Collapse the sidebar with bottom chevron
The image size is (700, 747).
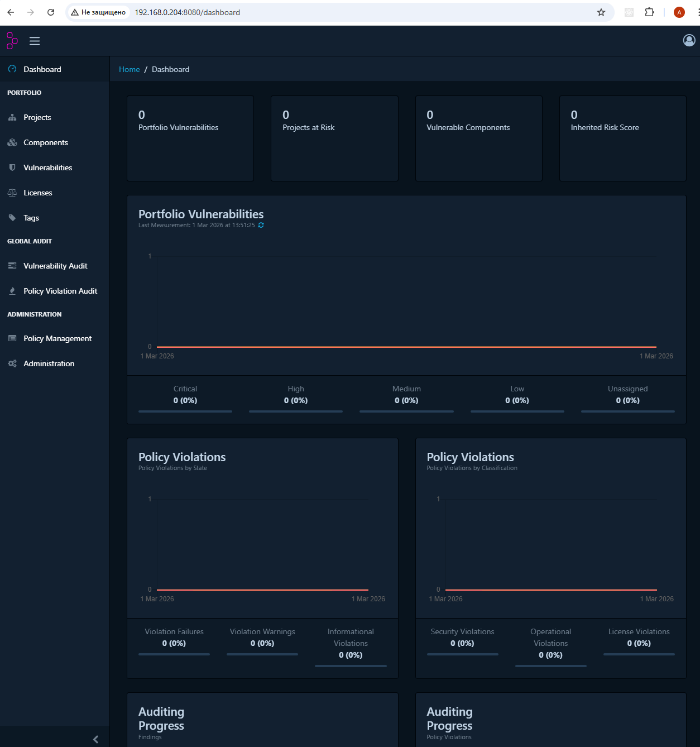pyautogui.click(x=95, y=739)
